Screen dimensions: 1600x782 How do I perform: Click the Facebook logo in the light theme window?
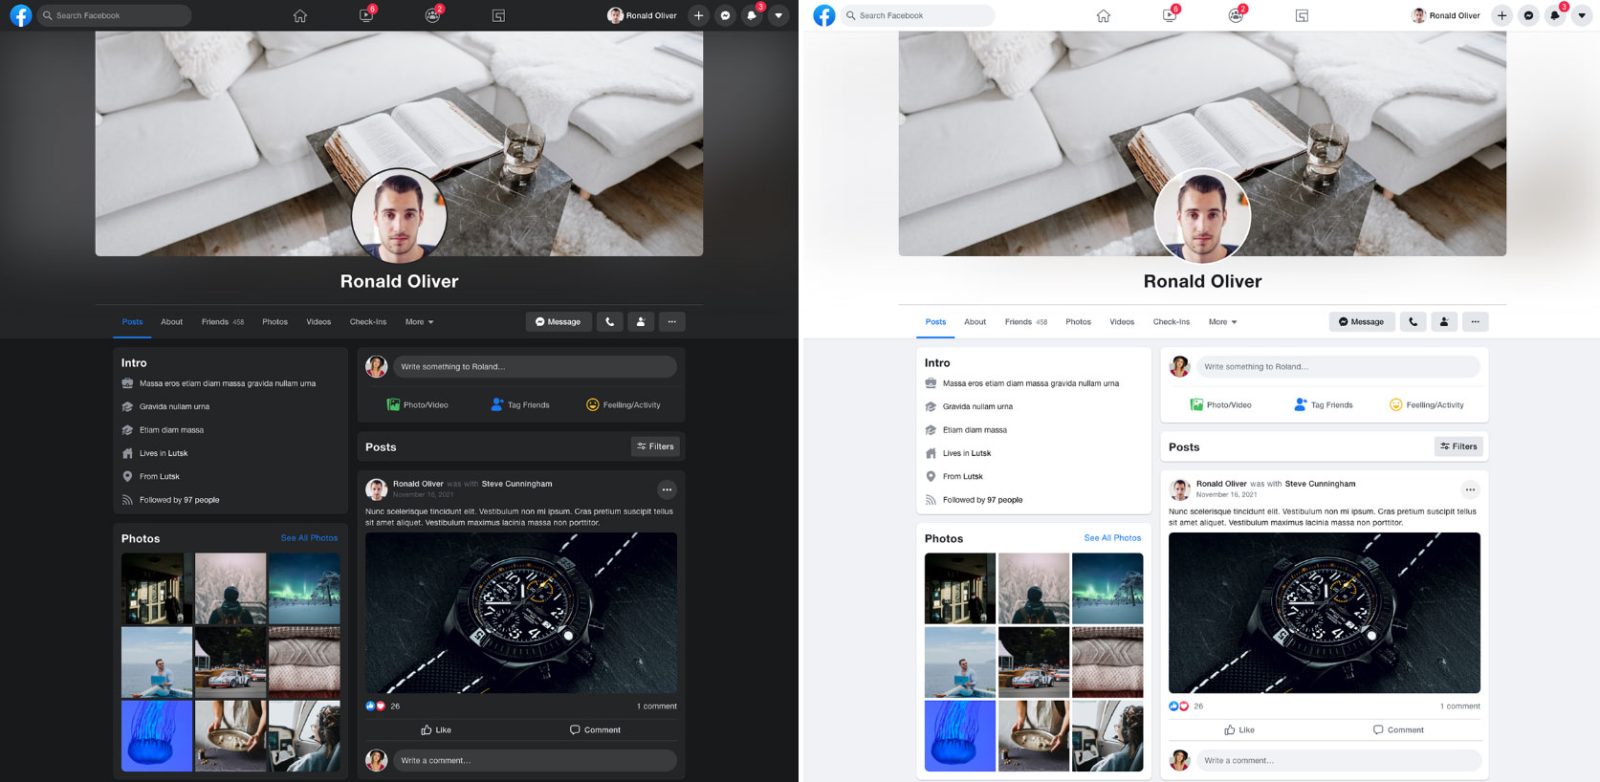coord(824,15)
